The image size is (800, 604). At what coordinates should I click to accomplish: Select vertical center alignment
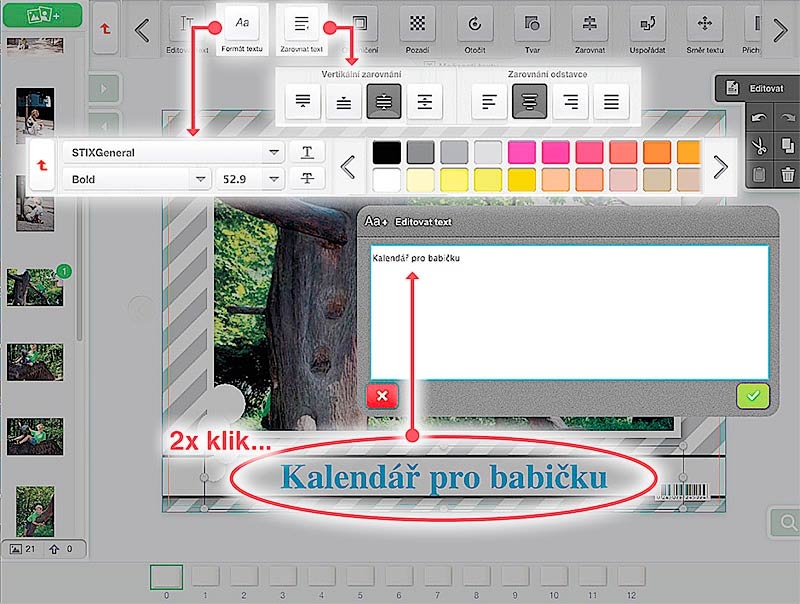point(384,101)
